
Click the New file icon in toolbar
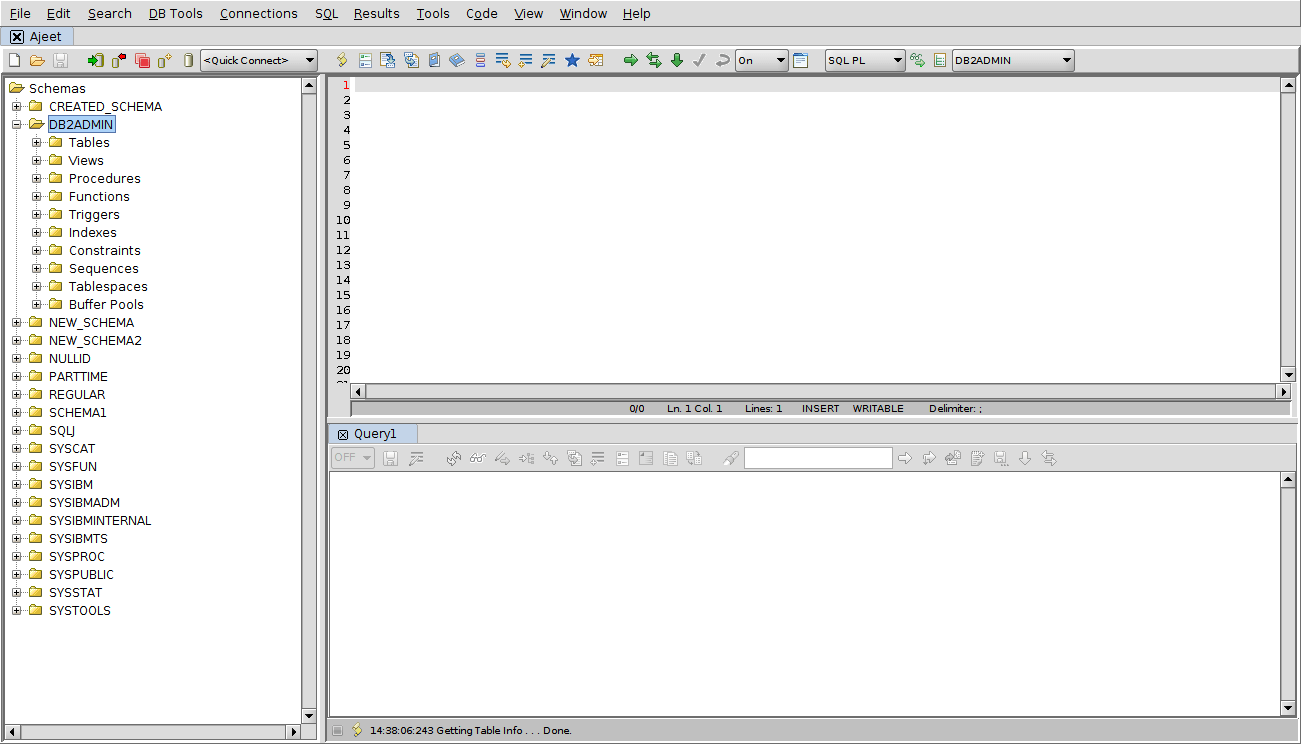click(14, 61)
